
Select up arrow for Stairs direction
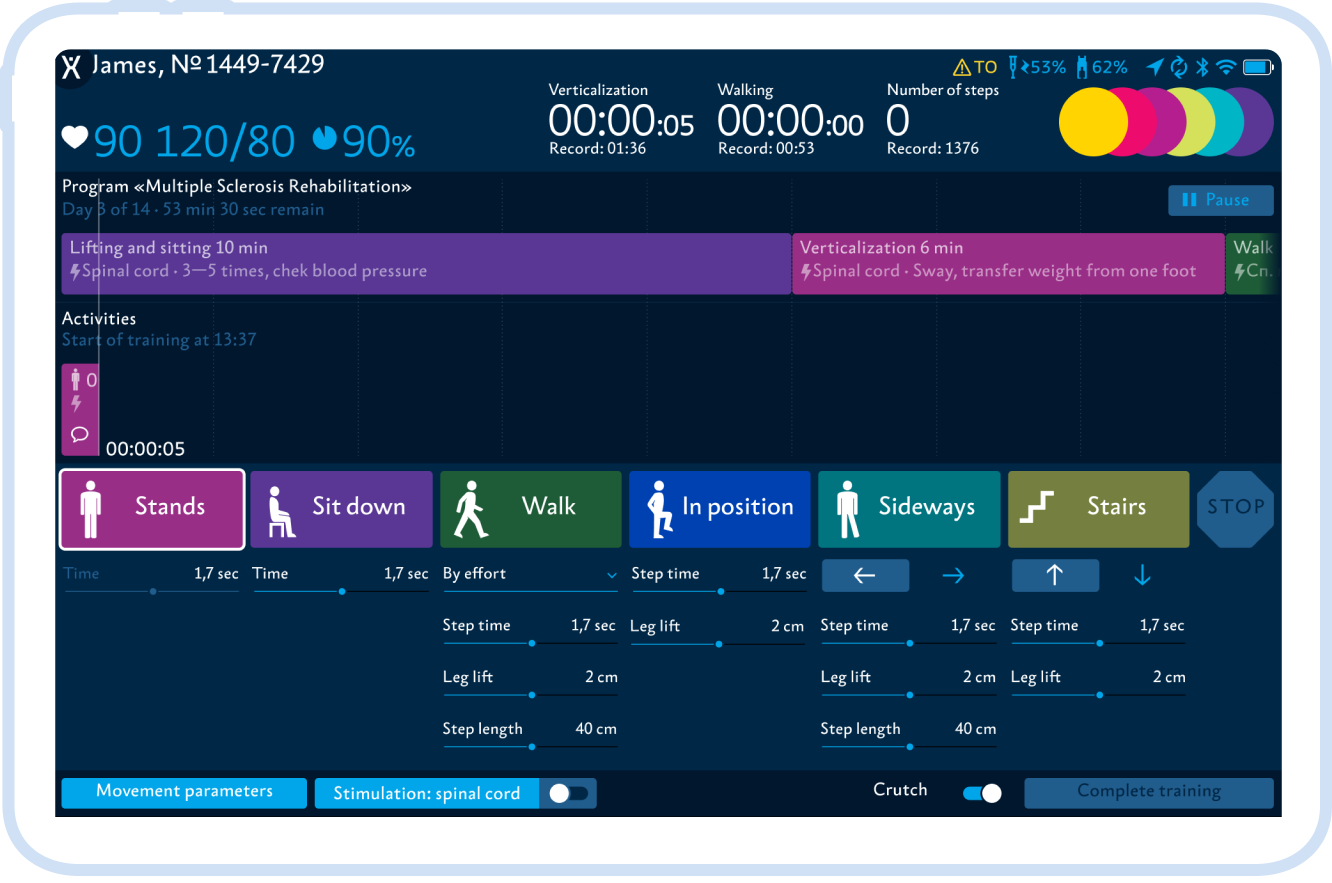1055,576
